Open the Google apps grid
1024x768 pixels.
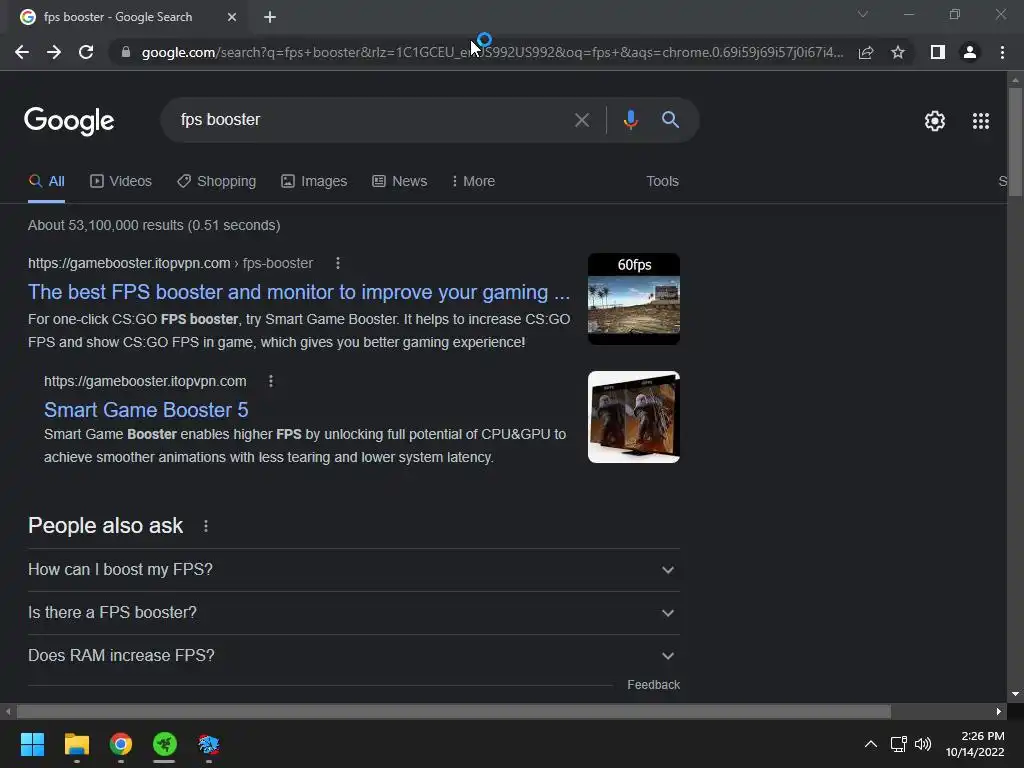[981, 121]
